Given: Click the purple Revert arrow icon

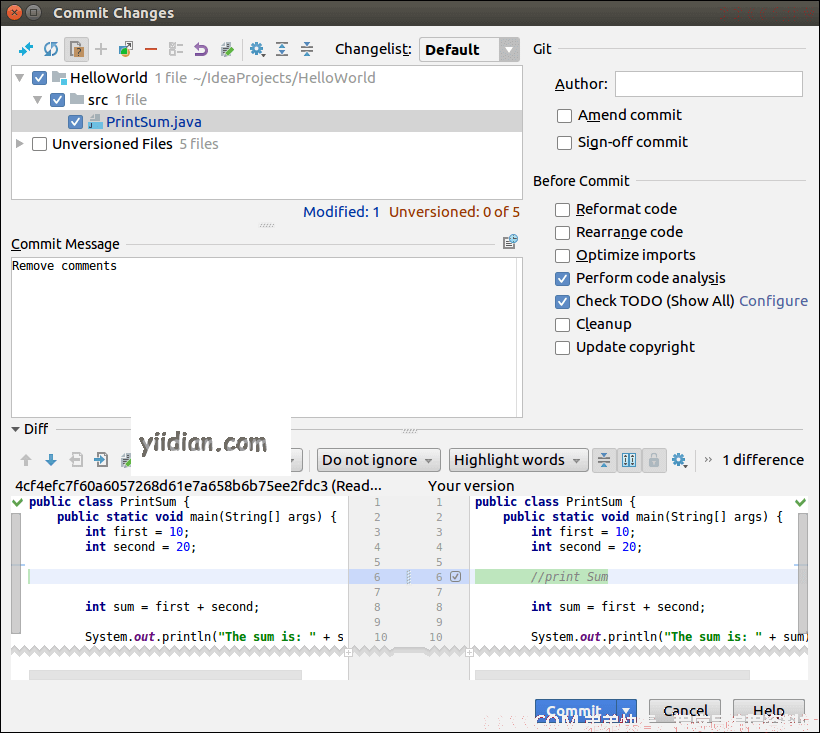Looking at the screenshot, I should point(201,50).
